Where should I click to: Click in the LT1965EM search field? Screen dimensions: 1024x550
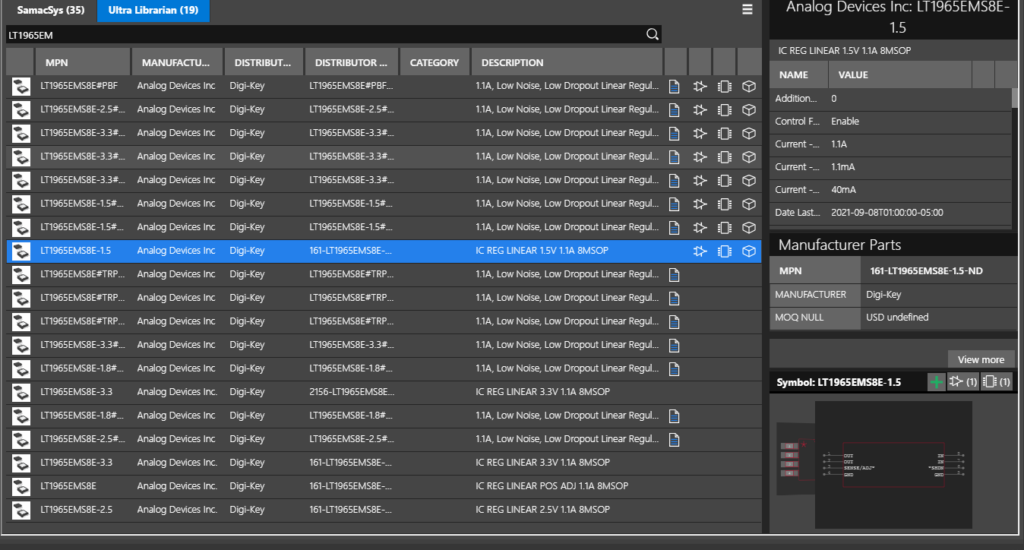point(325,35)
